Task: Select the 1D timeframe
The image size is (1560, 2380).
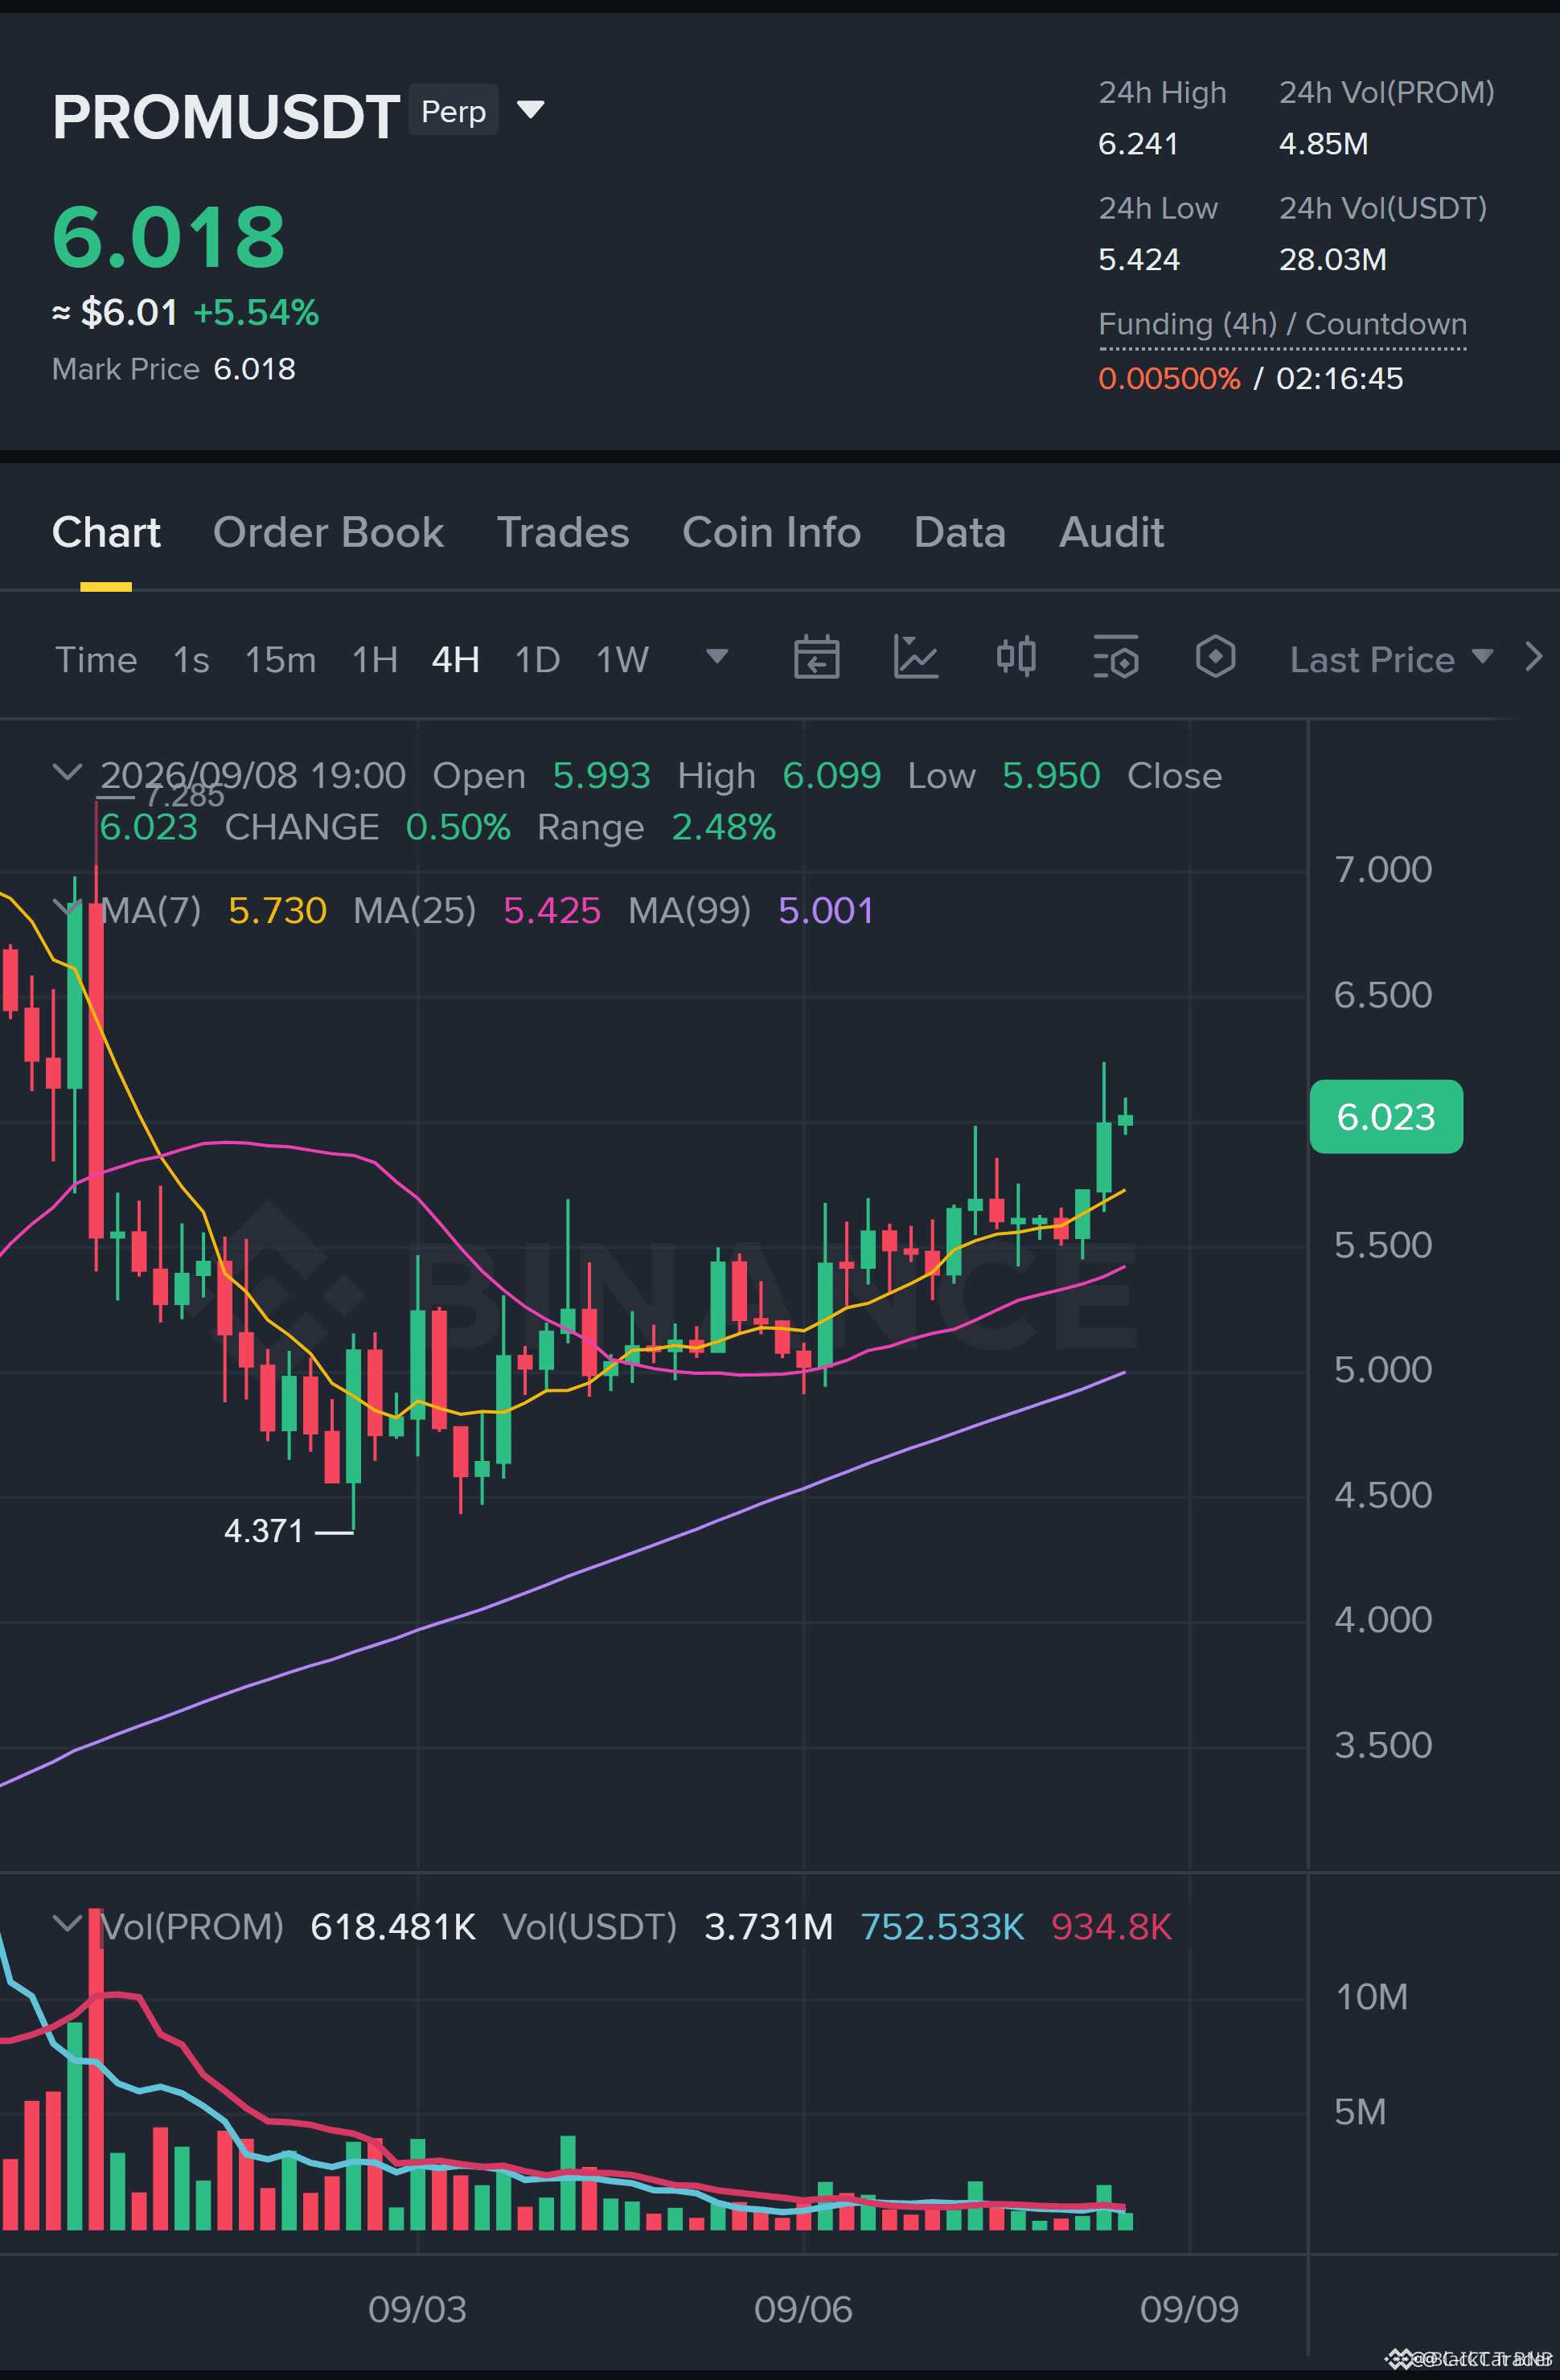Action: pos(537,660)
